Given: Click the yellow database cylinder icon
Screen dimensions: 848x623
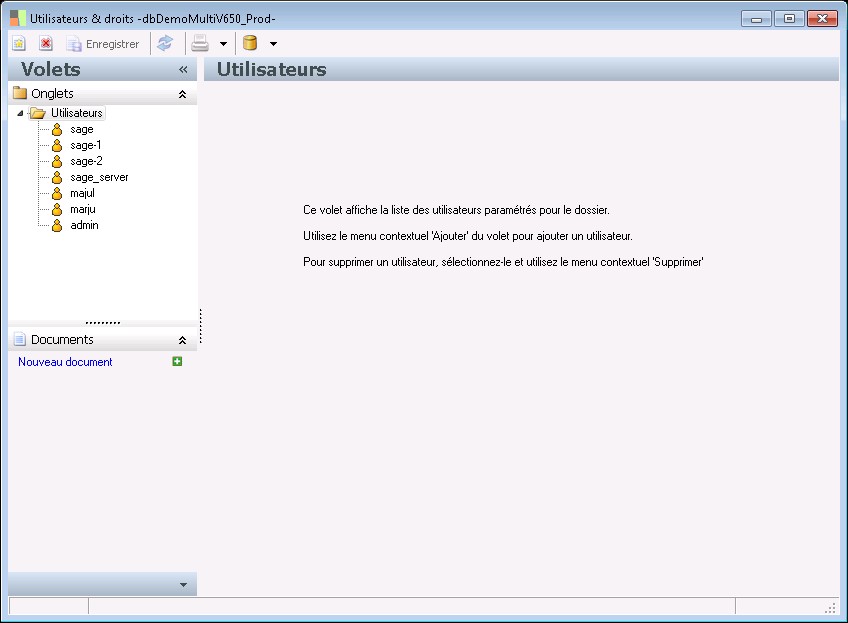Looking at the screenshot, I should tap(250, 43).
